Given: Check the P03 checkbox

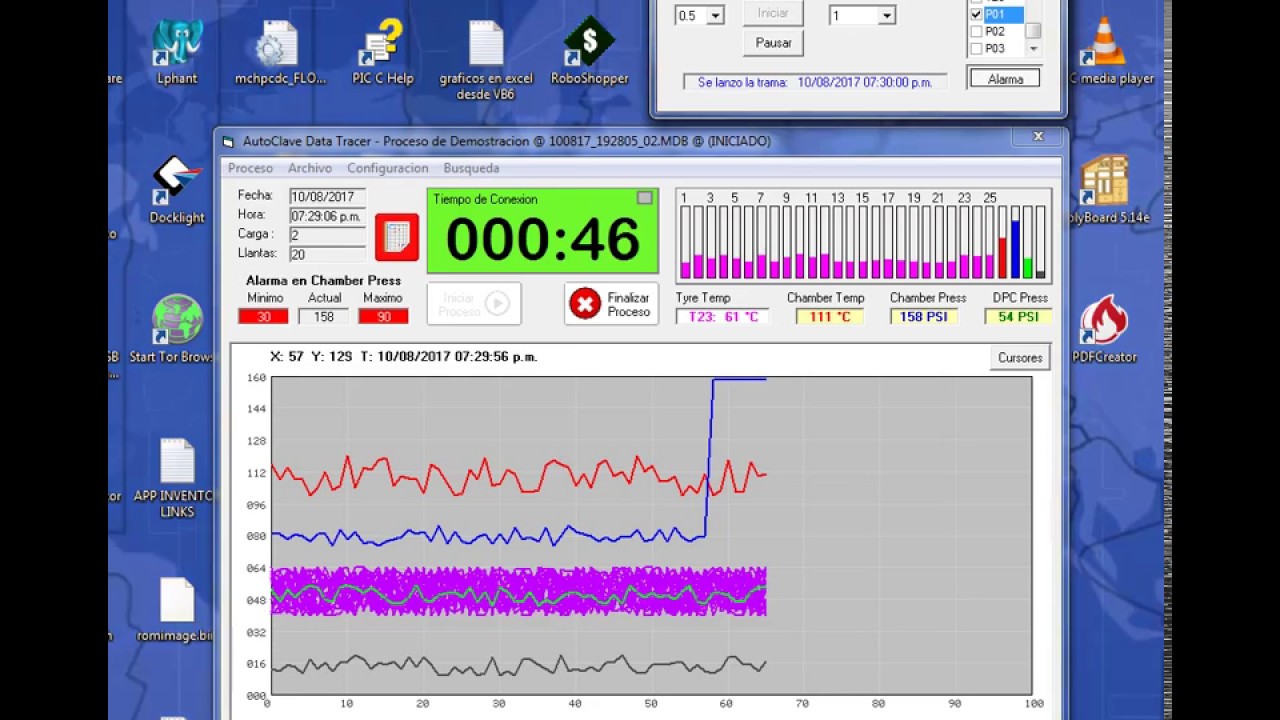Looking at the screenshot, I should (977, 48).
